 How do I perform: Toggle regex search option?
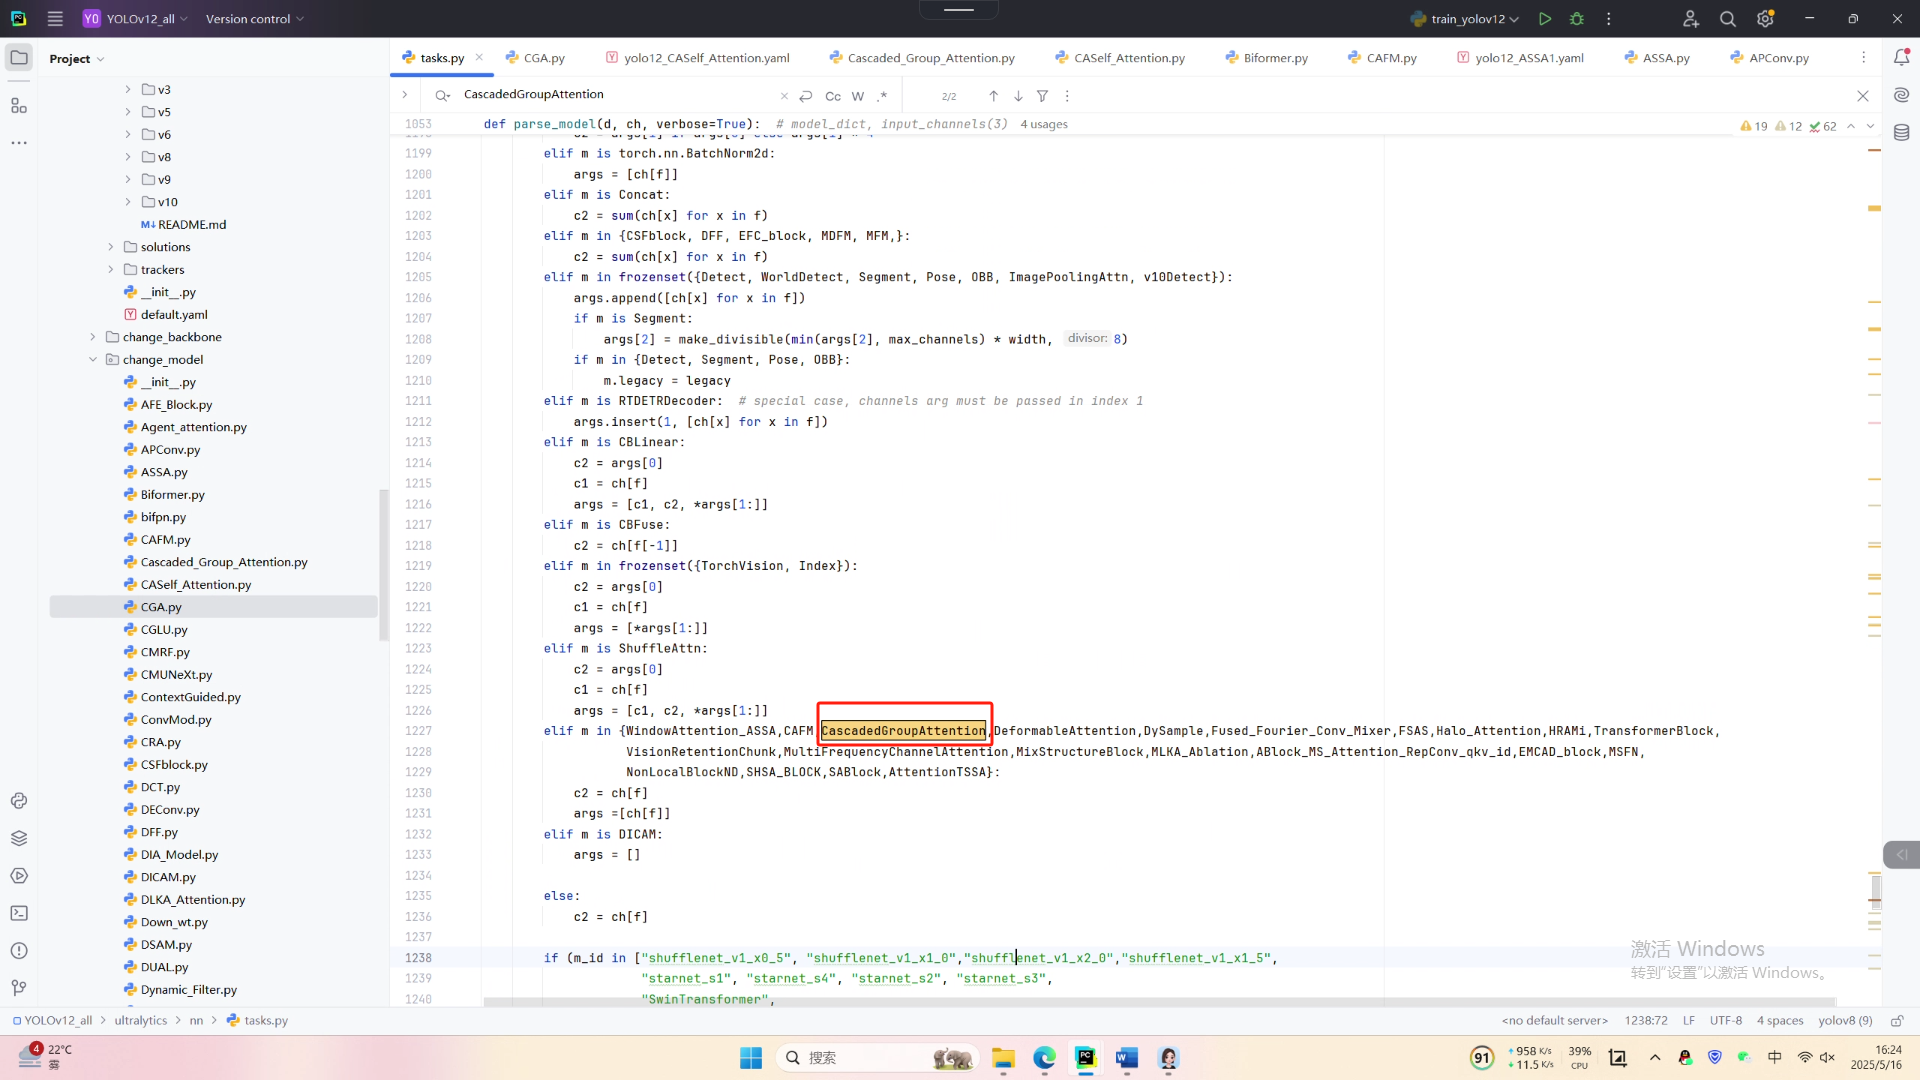point(882,96)
